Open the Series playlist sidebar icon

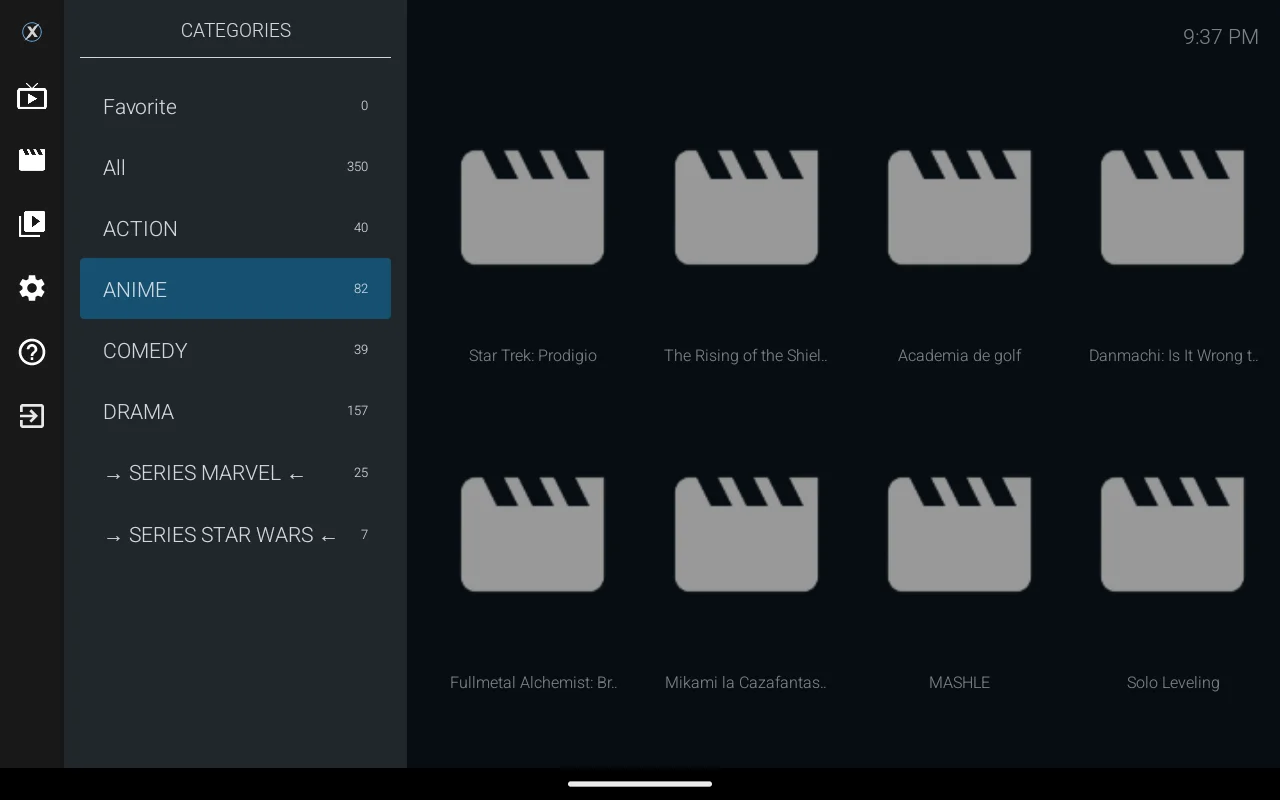[32, 224]
